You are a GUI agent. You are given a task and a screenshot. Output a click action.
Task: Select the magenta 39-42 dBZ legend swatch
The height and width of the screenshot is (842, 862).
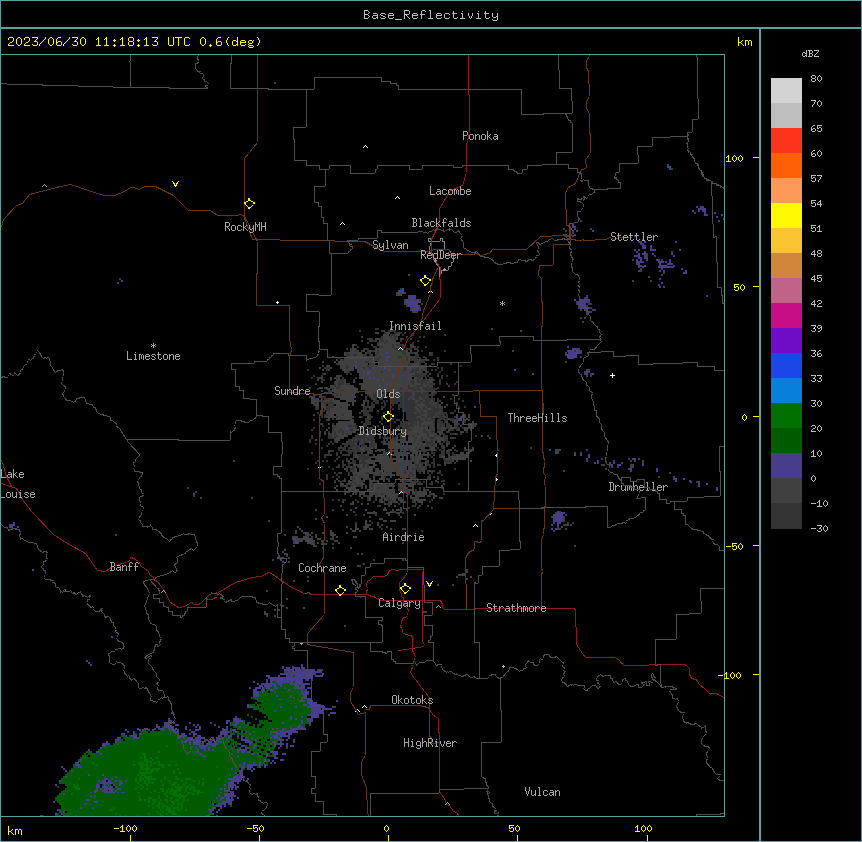(786, 315)
